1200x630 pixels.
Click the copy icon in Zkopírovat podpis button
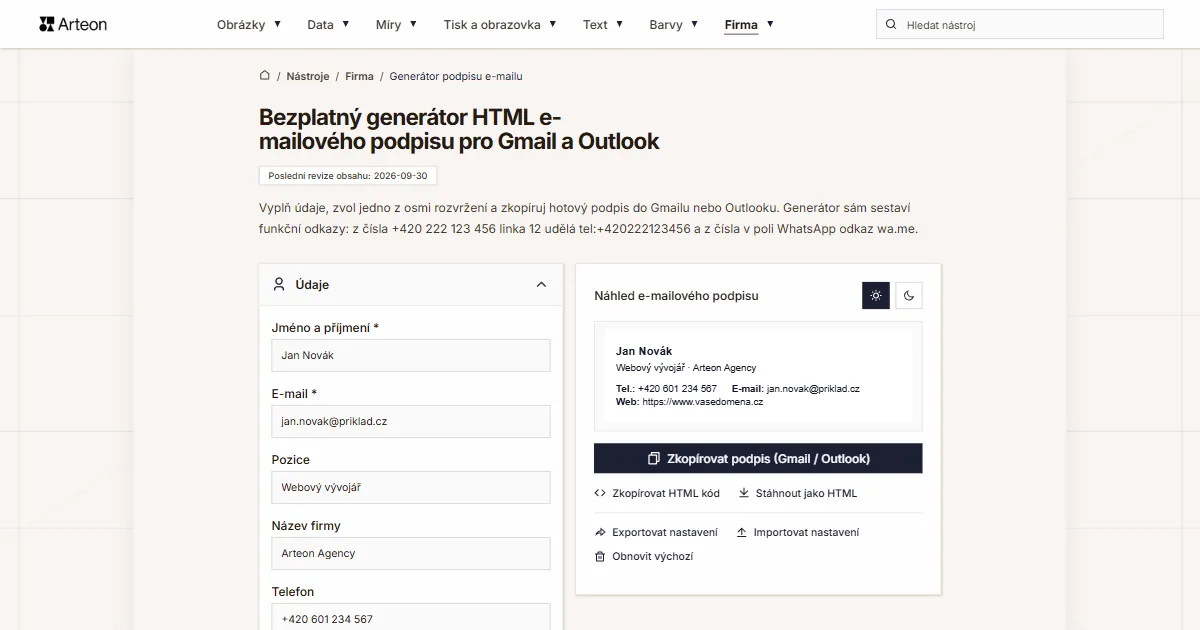[654, 459]
